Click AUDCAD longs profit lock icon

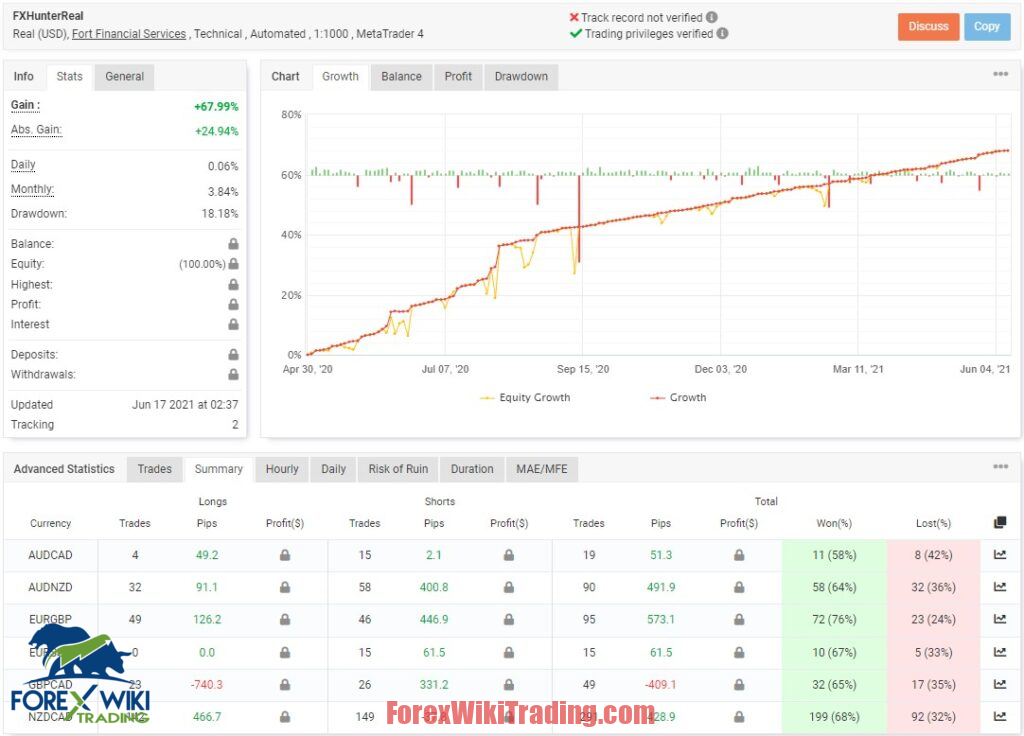[285, 555]
